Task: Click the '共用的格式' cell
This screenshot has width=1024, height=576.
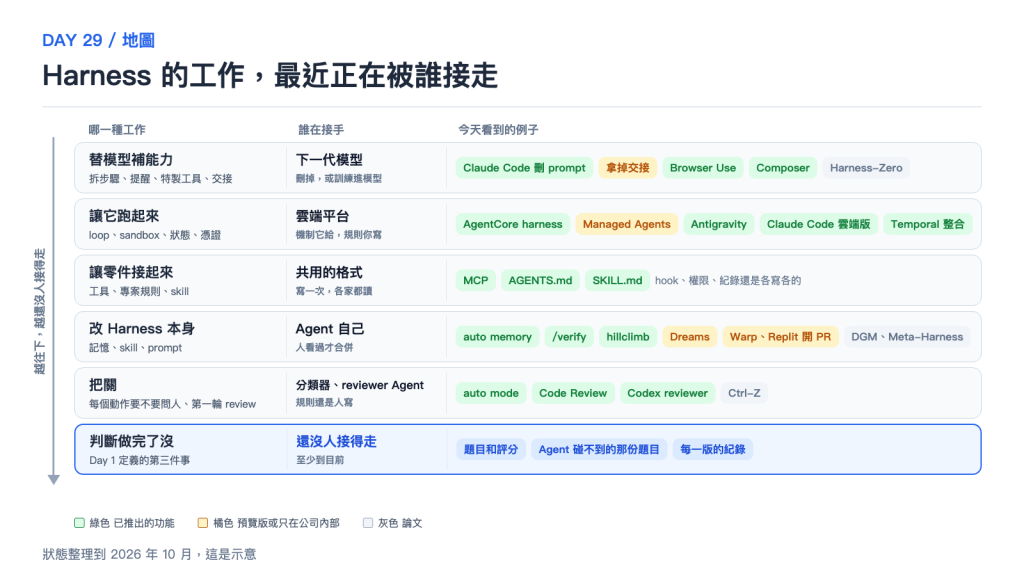Action: pos(329,272)
